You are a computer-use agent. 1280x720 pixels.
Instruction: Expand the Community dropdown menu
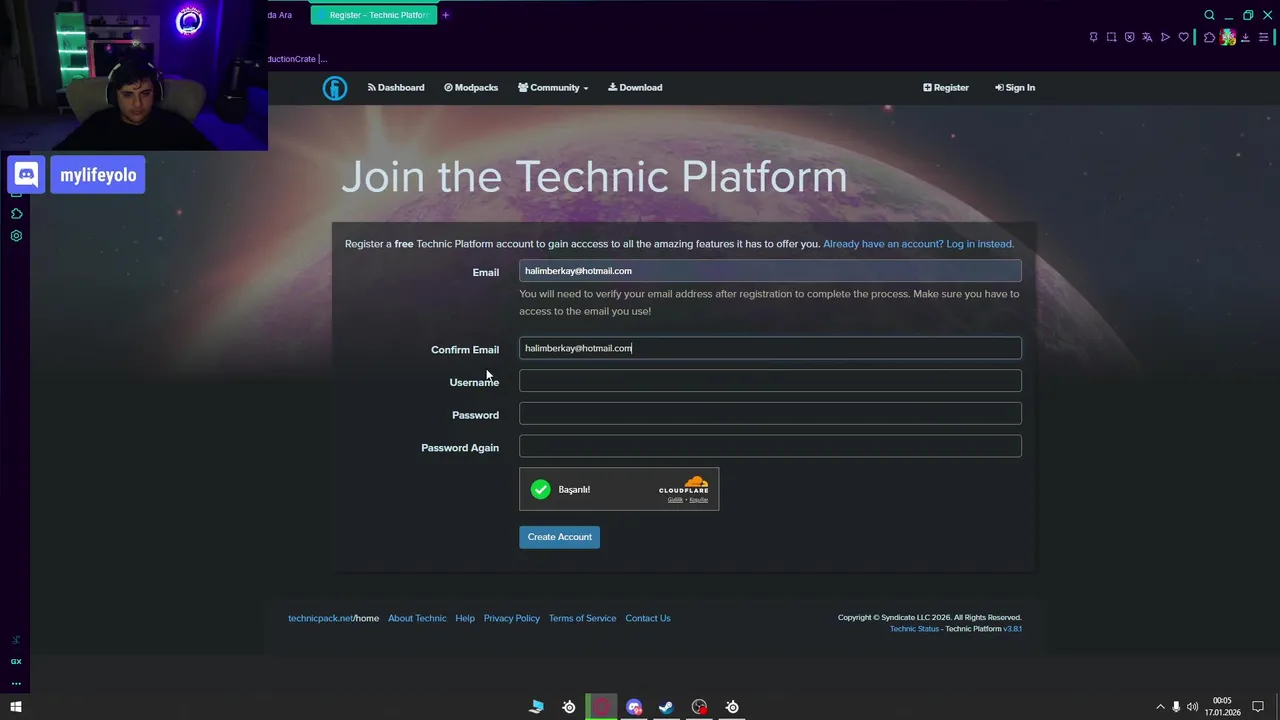coord(553,88)
